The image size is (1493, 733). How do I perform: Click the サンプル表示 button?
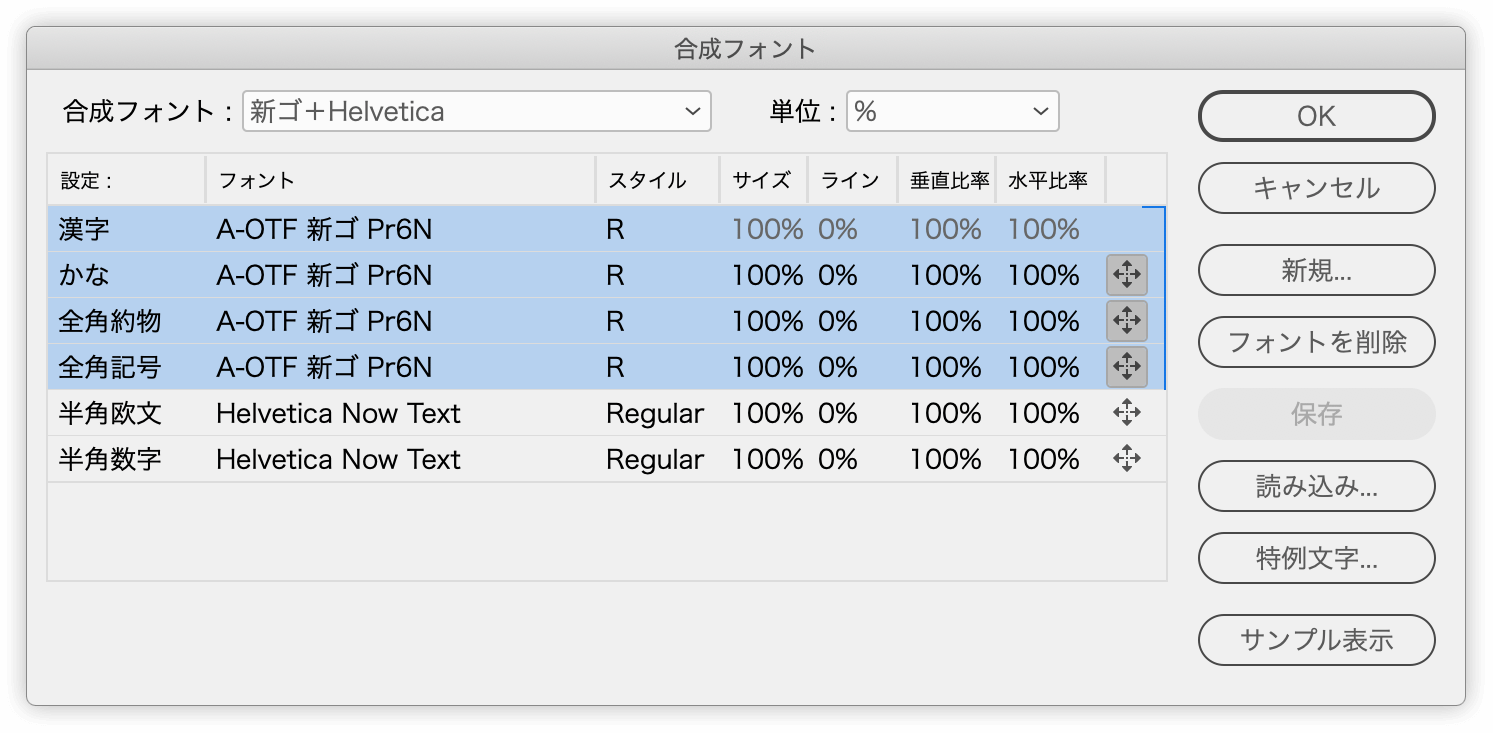pyautogui.click(x=1316, y=640)
